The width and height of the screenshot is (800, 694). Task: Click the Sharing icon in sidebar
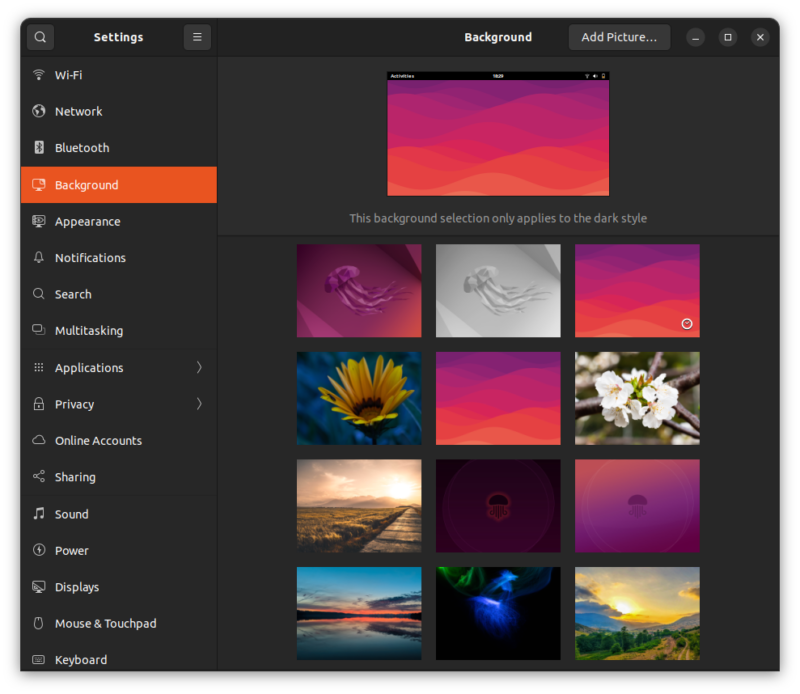pyautogui.click(x=39, y=477)
